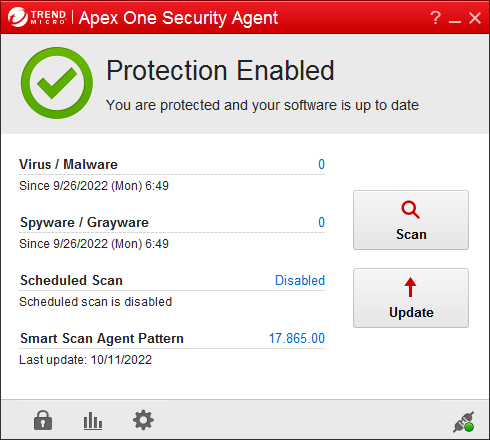Click the connection plug status icon

[x=464, y=422]
